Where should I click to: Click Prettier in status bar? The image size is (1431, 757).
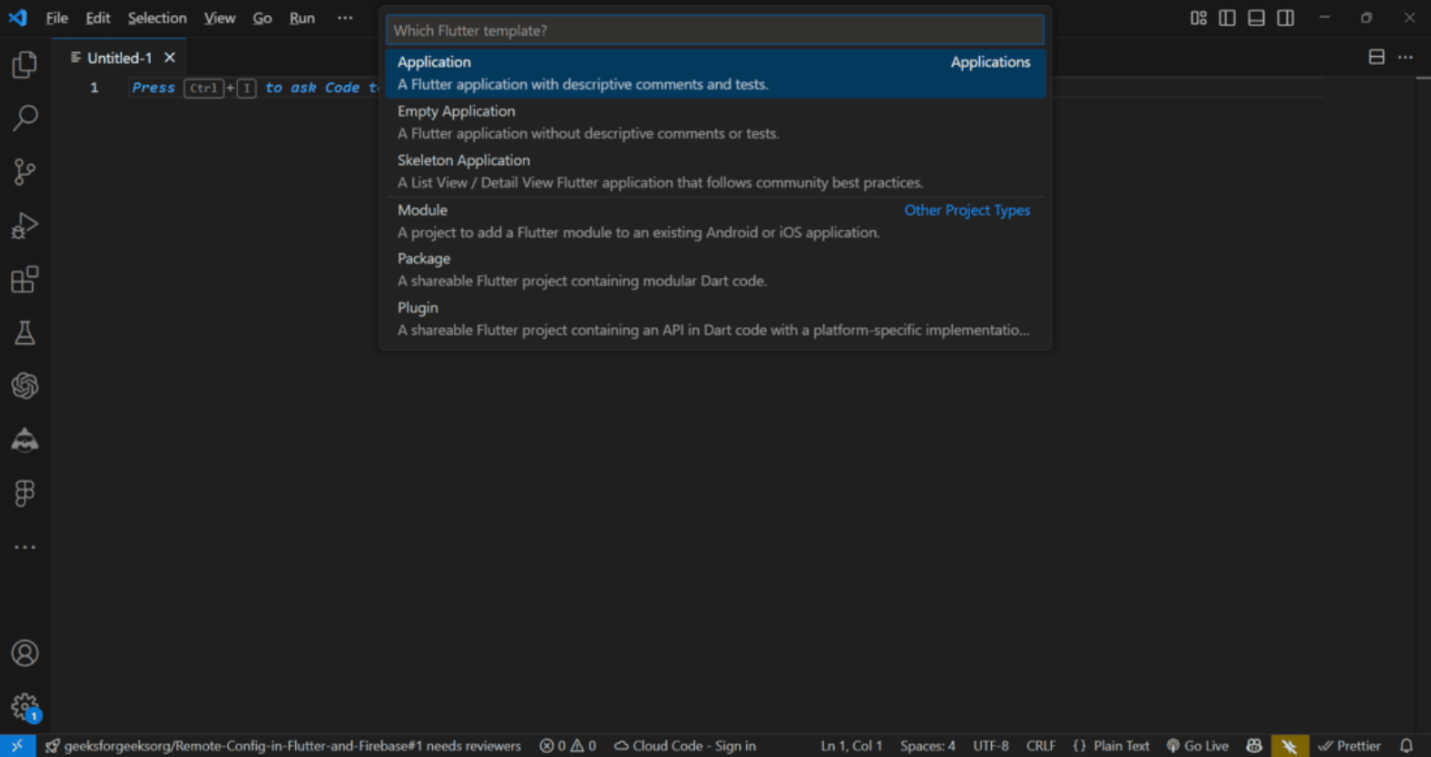[x=1349, y=746]
